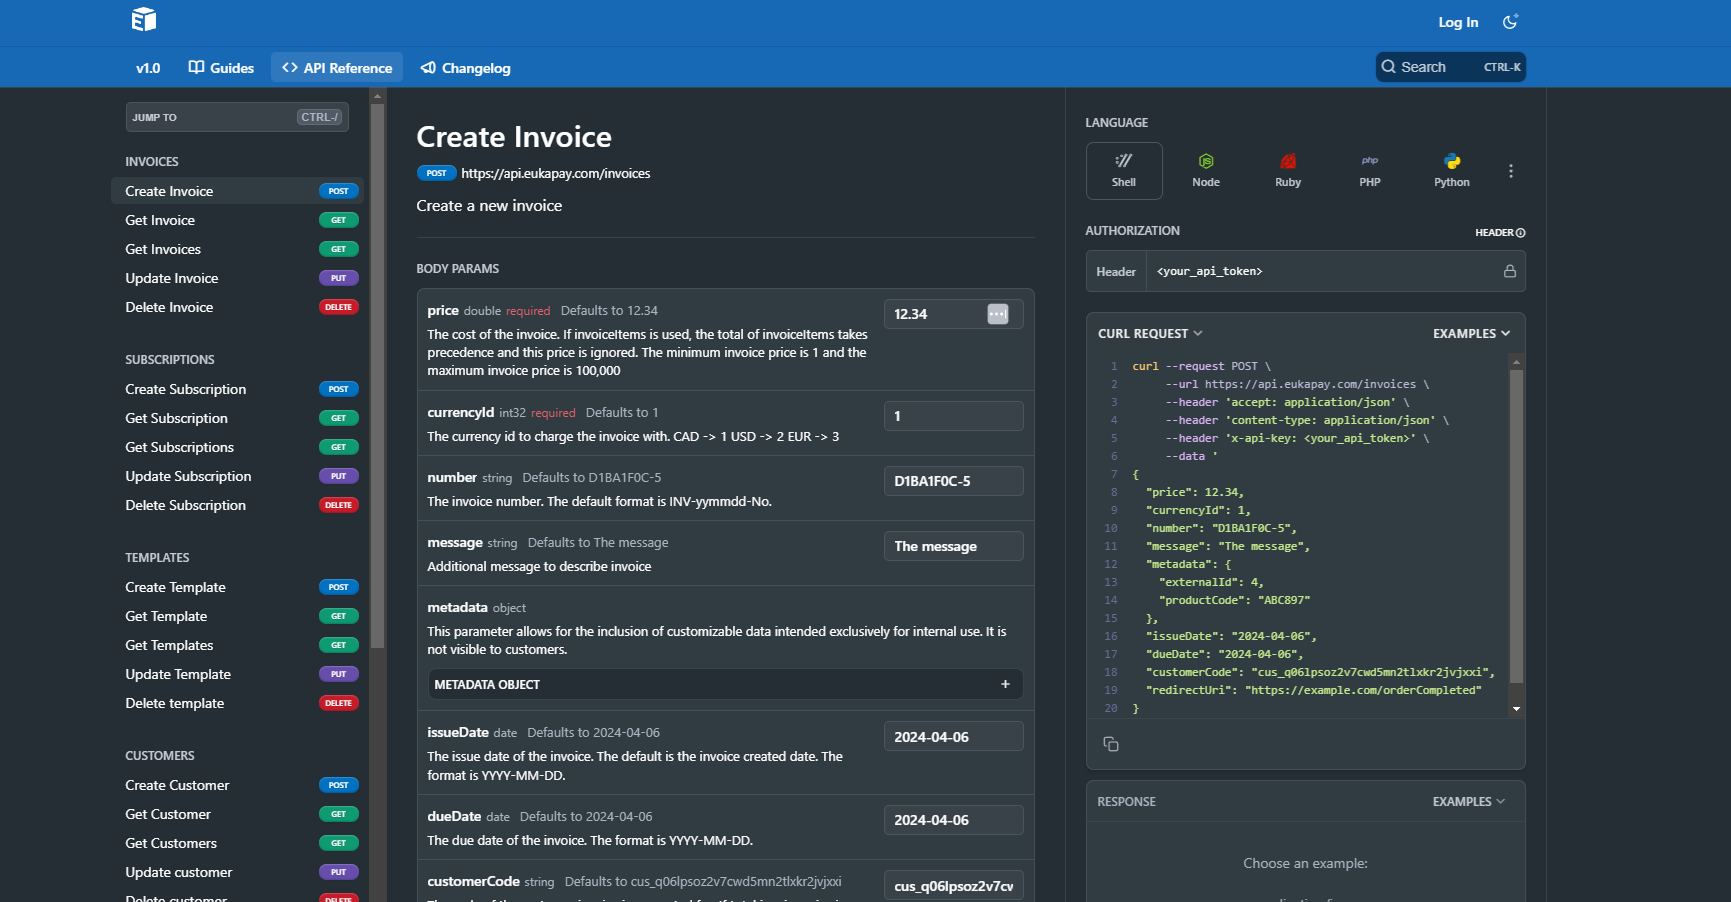Click the message input field
Viewport: 1731px width, 902px height.
pos(954,546)
